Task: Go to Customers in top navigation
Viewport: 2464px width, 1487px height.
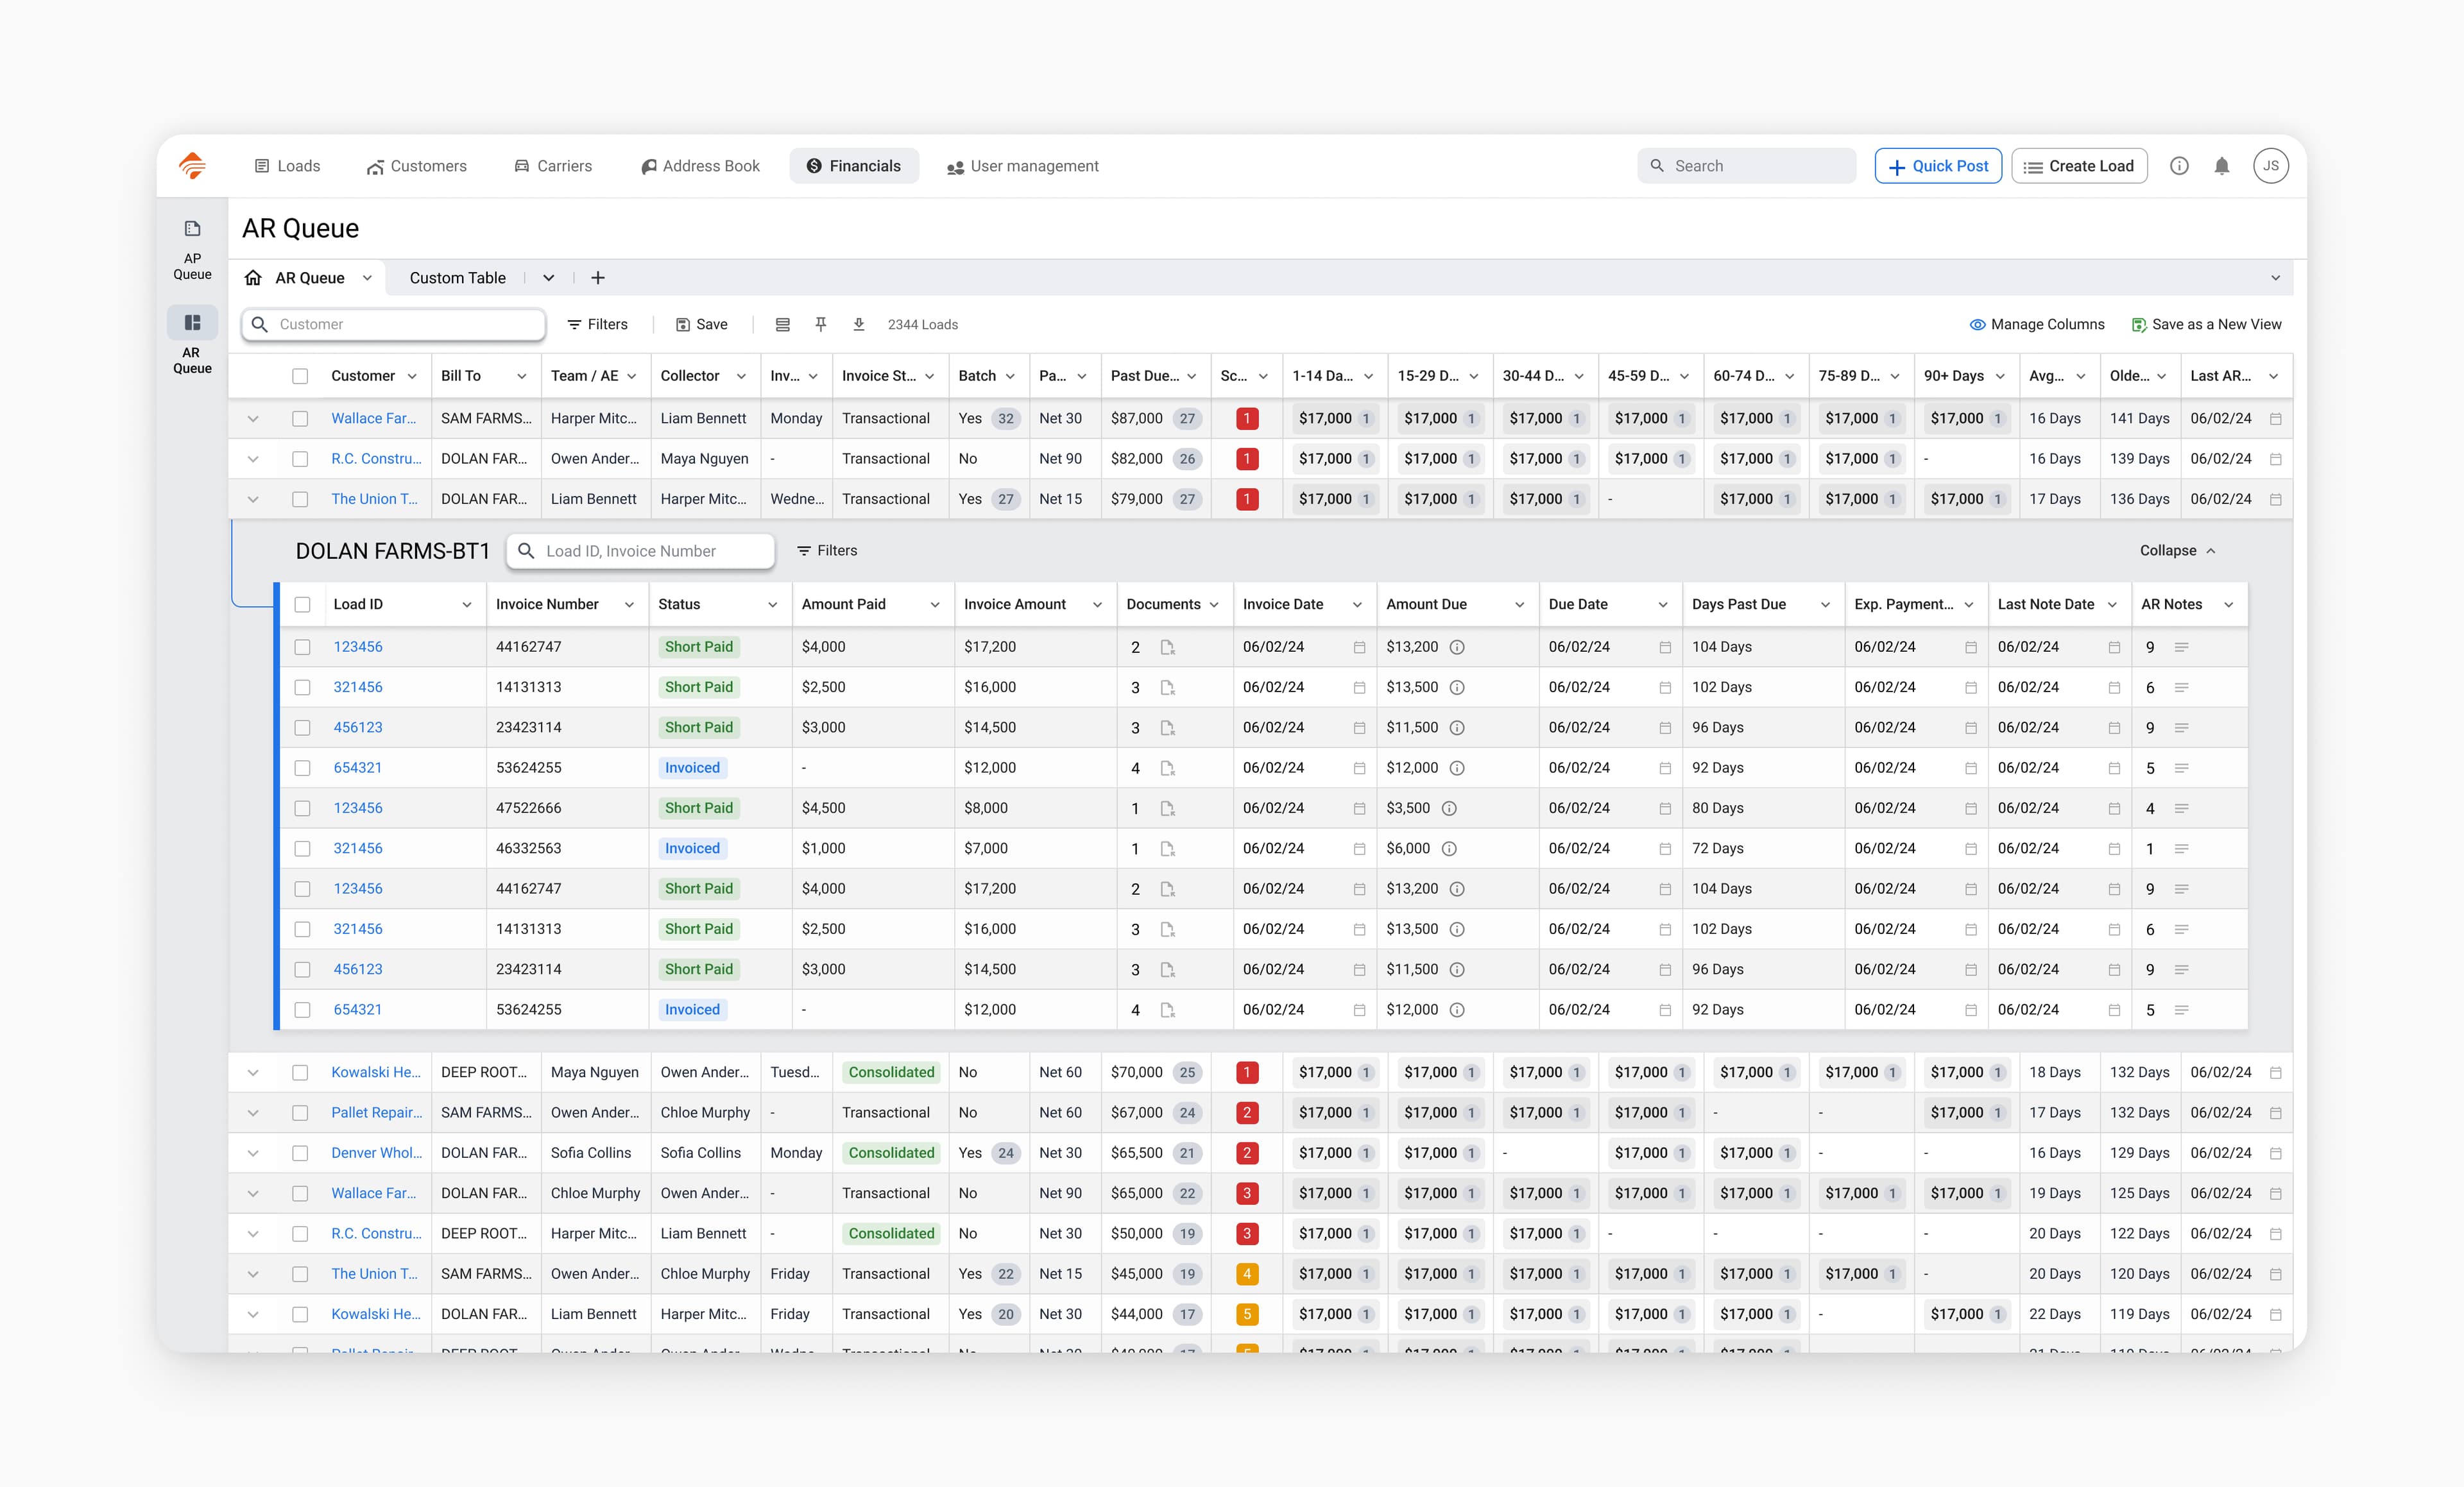Action: (x=416, y=166)
